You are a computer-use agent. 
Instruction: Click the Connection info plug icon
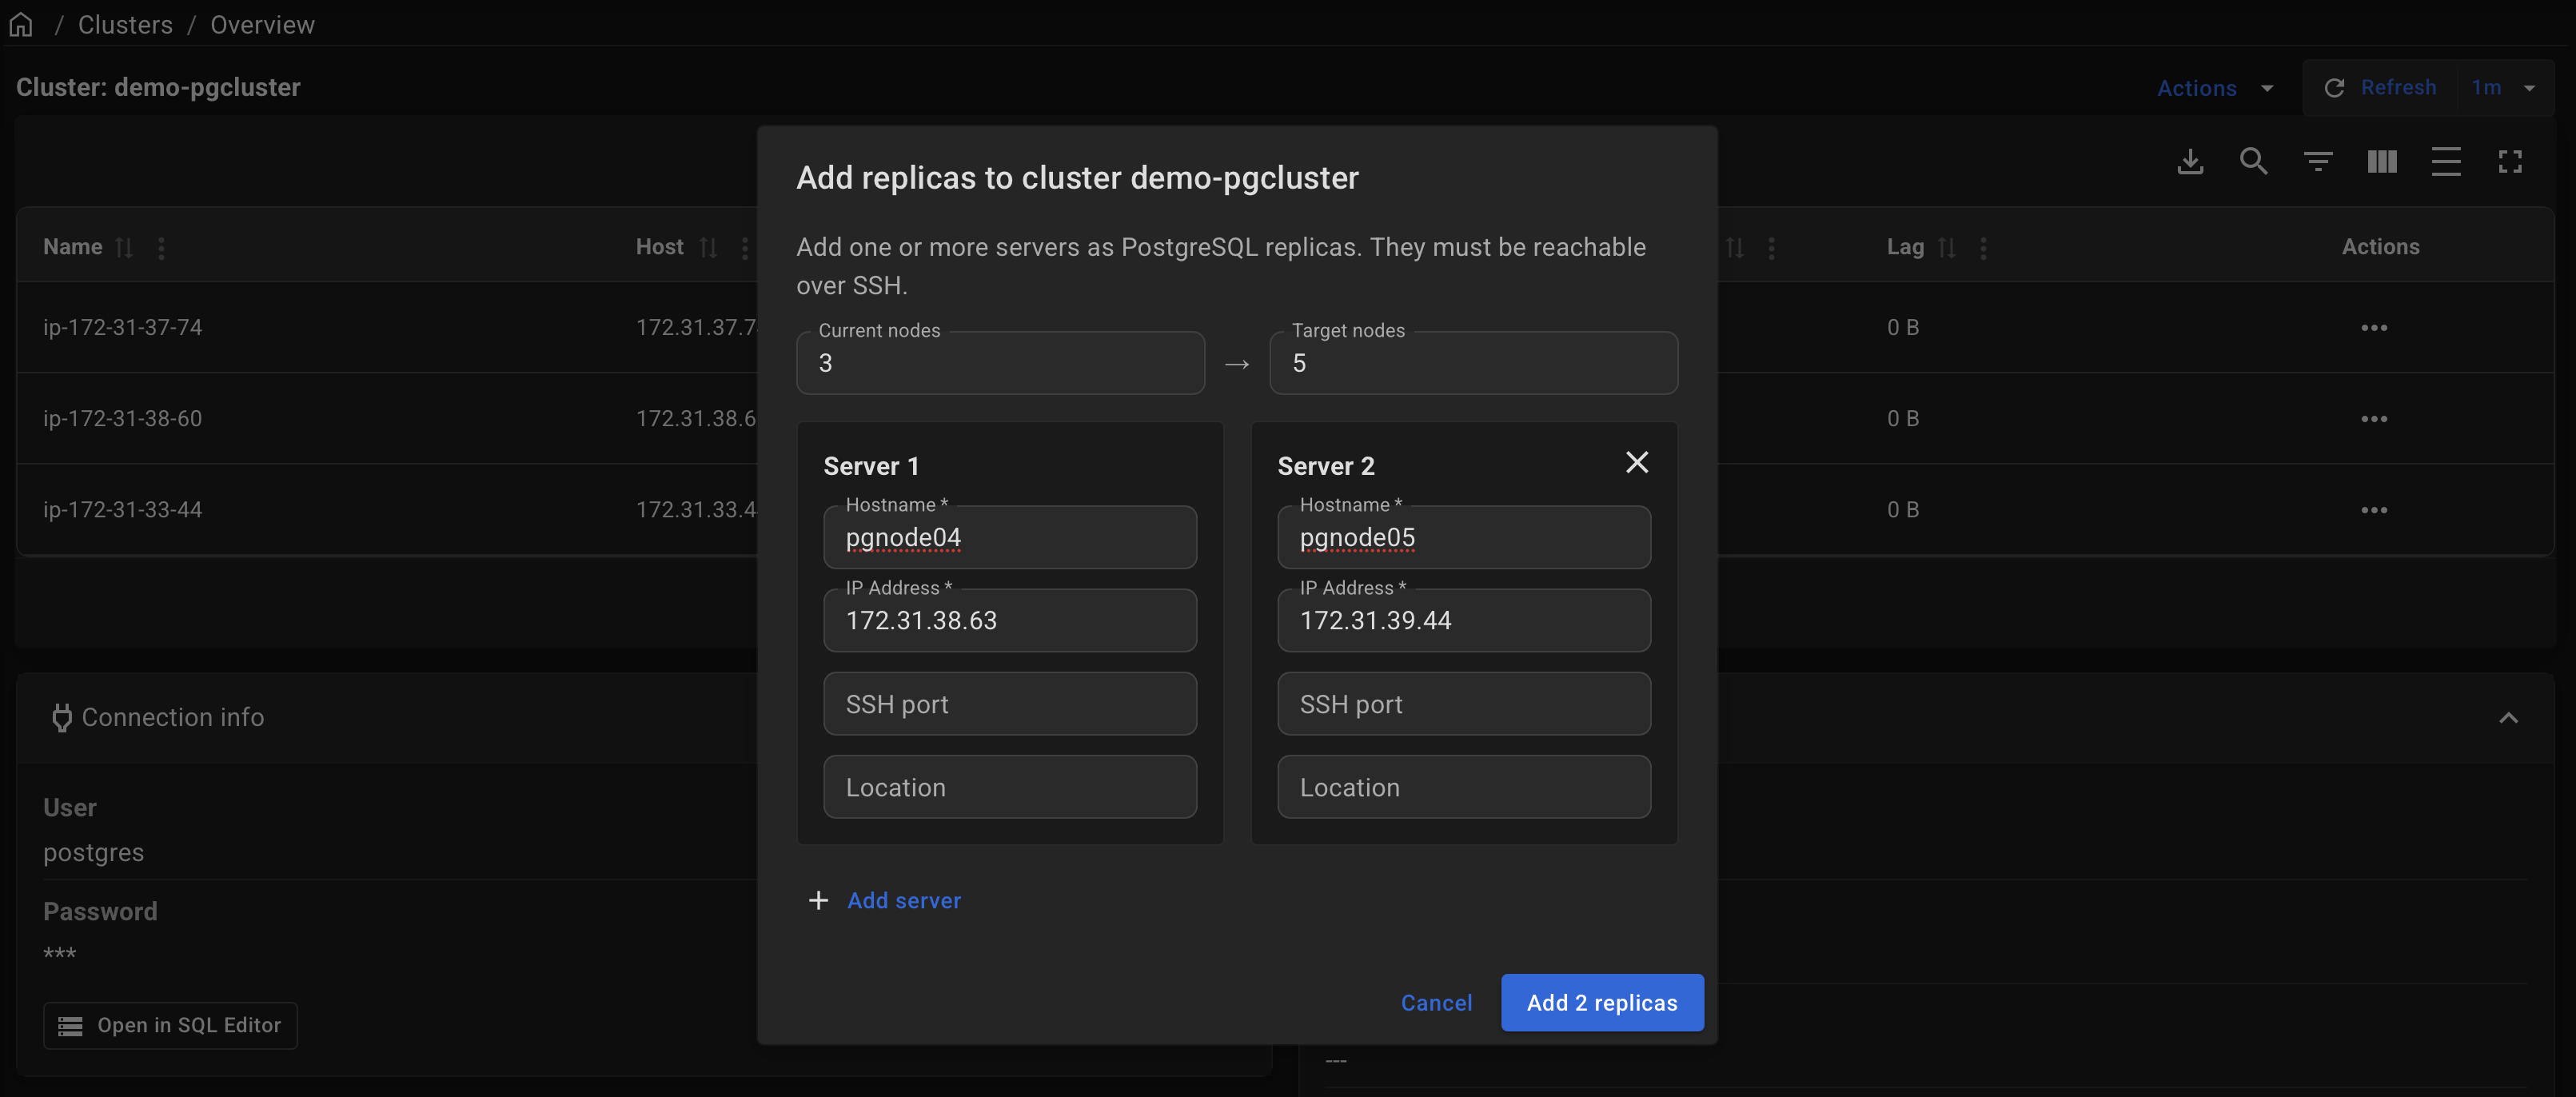tap(62, 718)
